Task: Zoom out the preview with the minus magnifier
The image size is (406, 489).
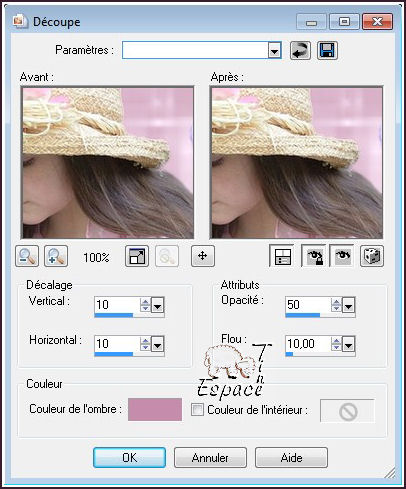Action: tap(27, 256)
